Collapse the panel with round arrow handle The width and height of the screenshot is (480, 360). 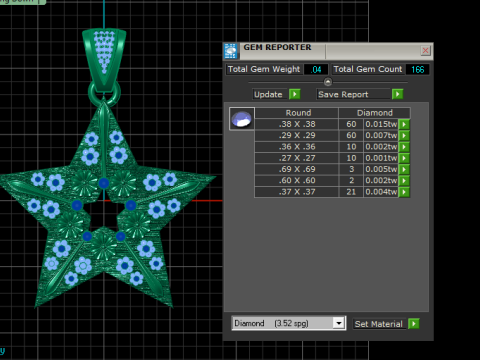pos(328,82)
